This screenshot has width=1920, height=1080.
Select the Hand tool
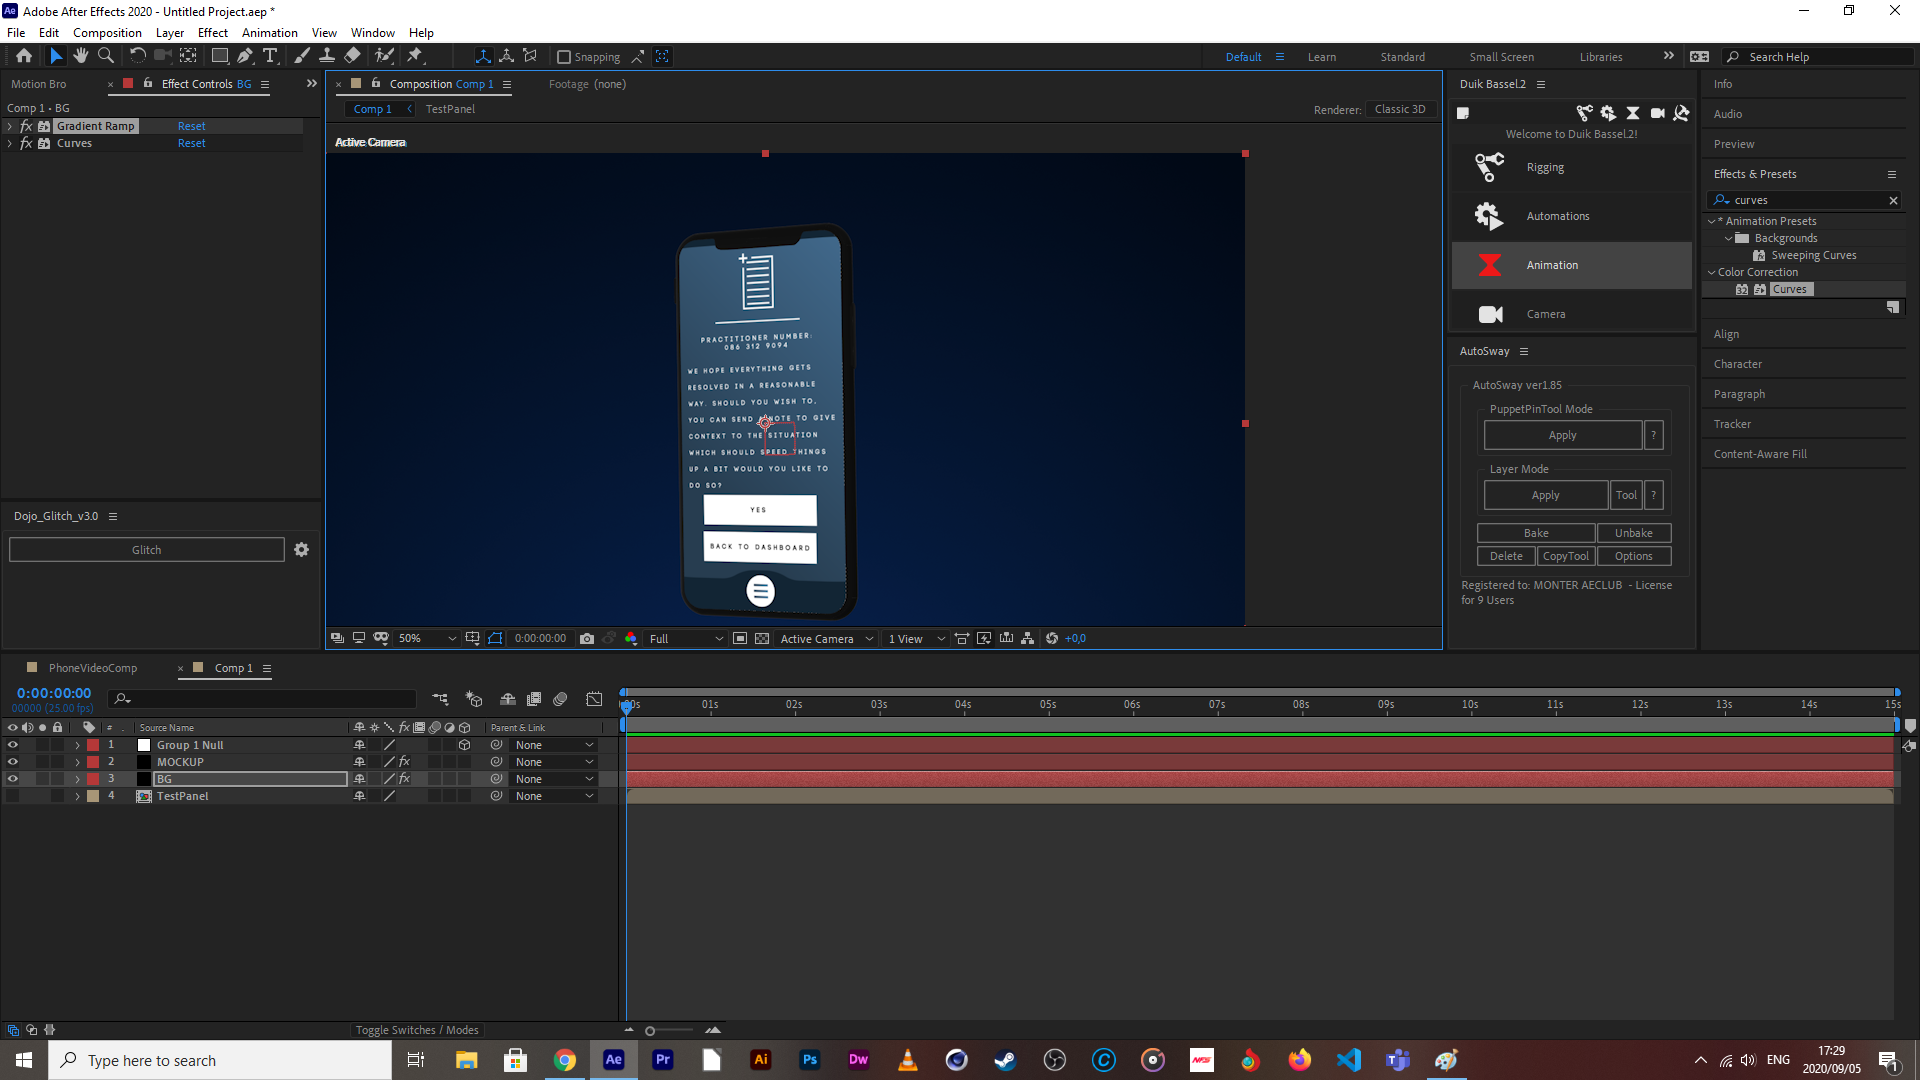click(81, 56)
